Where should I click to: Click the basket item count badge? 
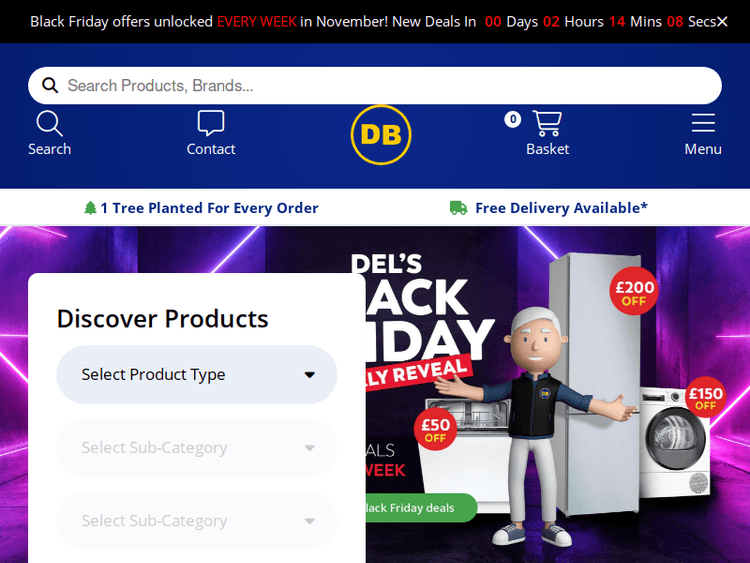click(513, 119)
